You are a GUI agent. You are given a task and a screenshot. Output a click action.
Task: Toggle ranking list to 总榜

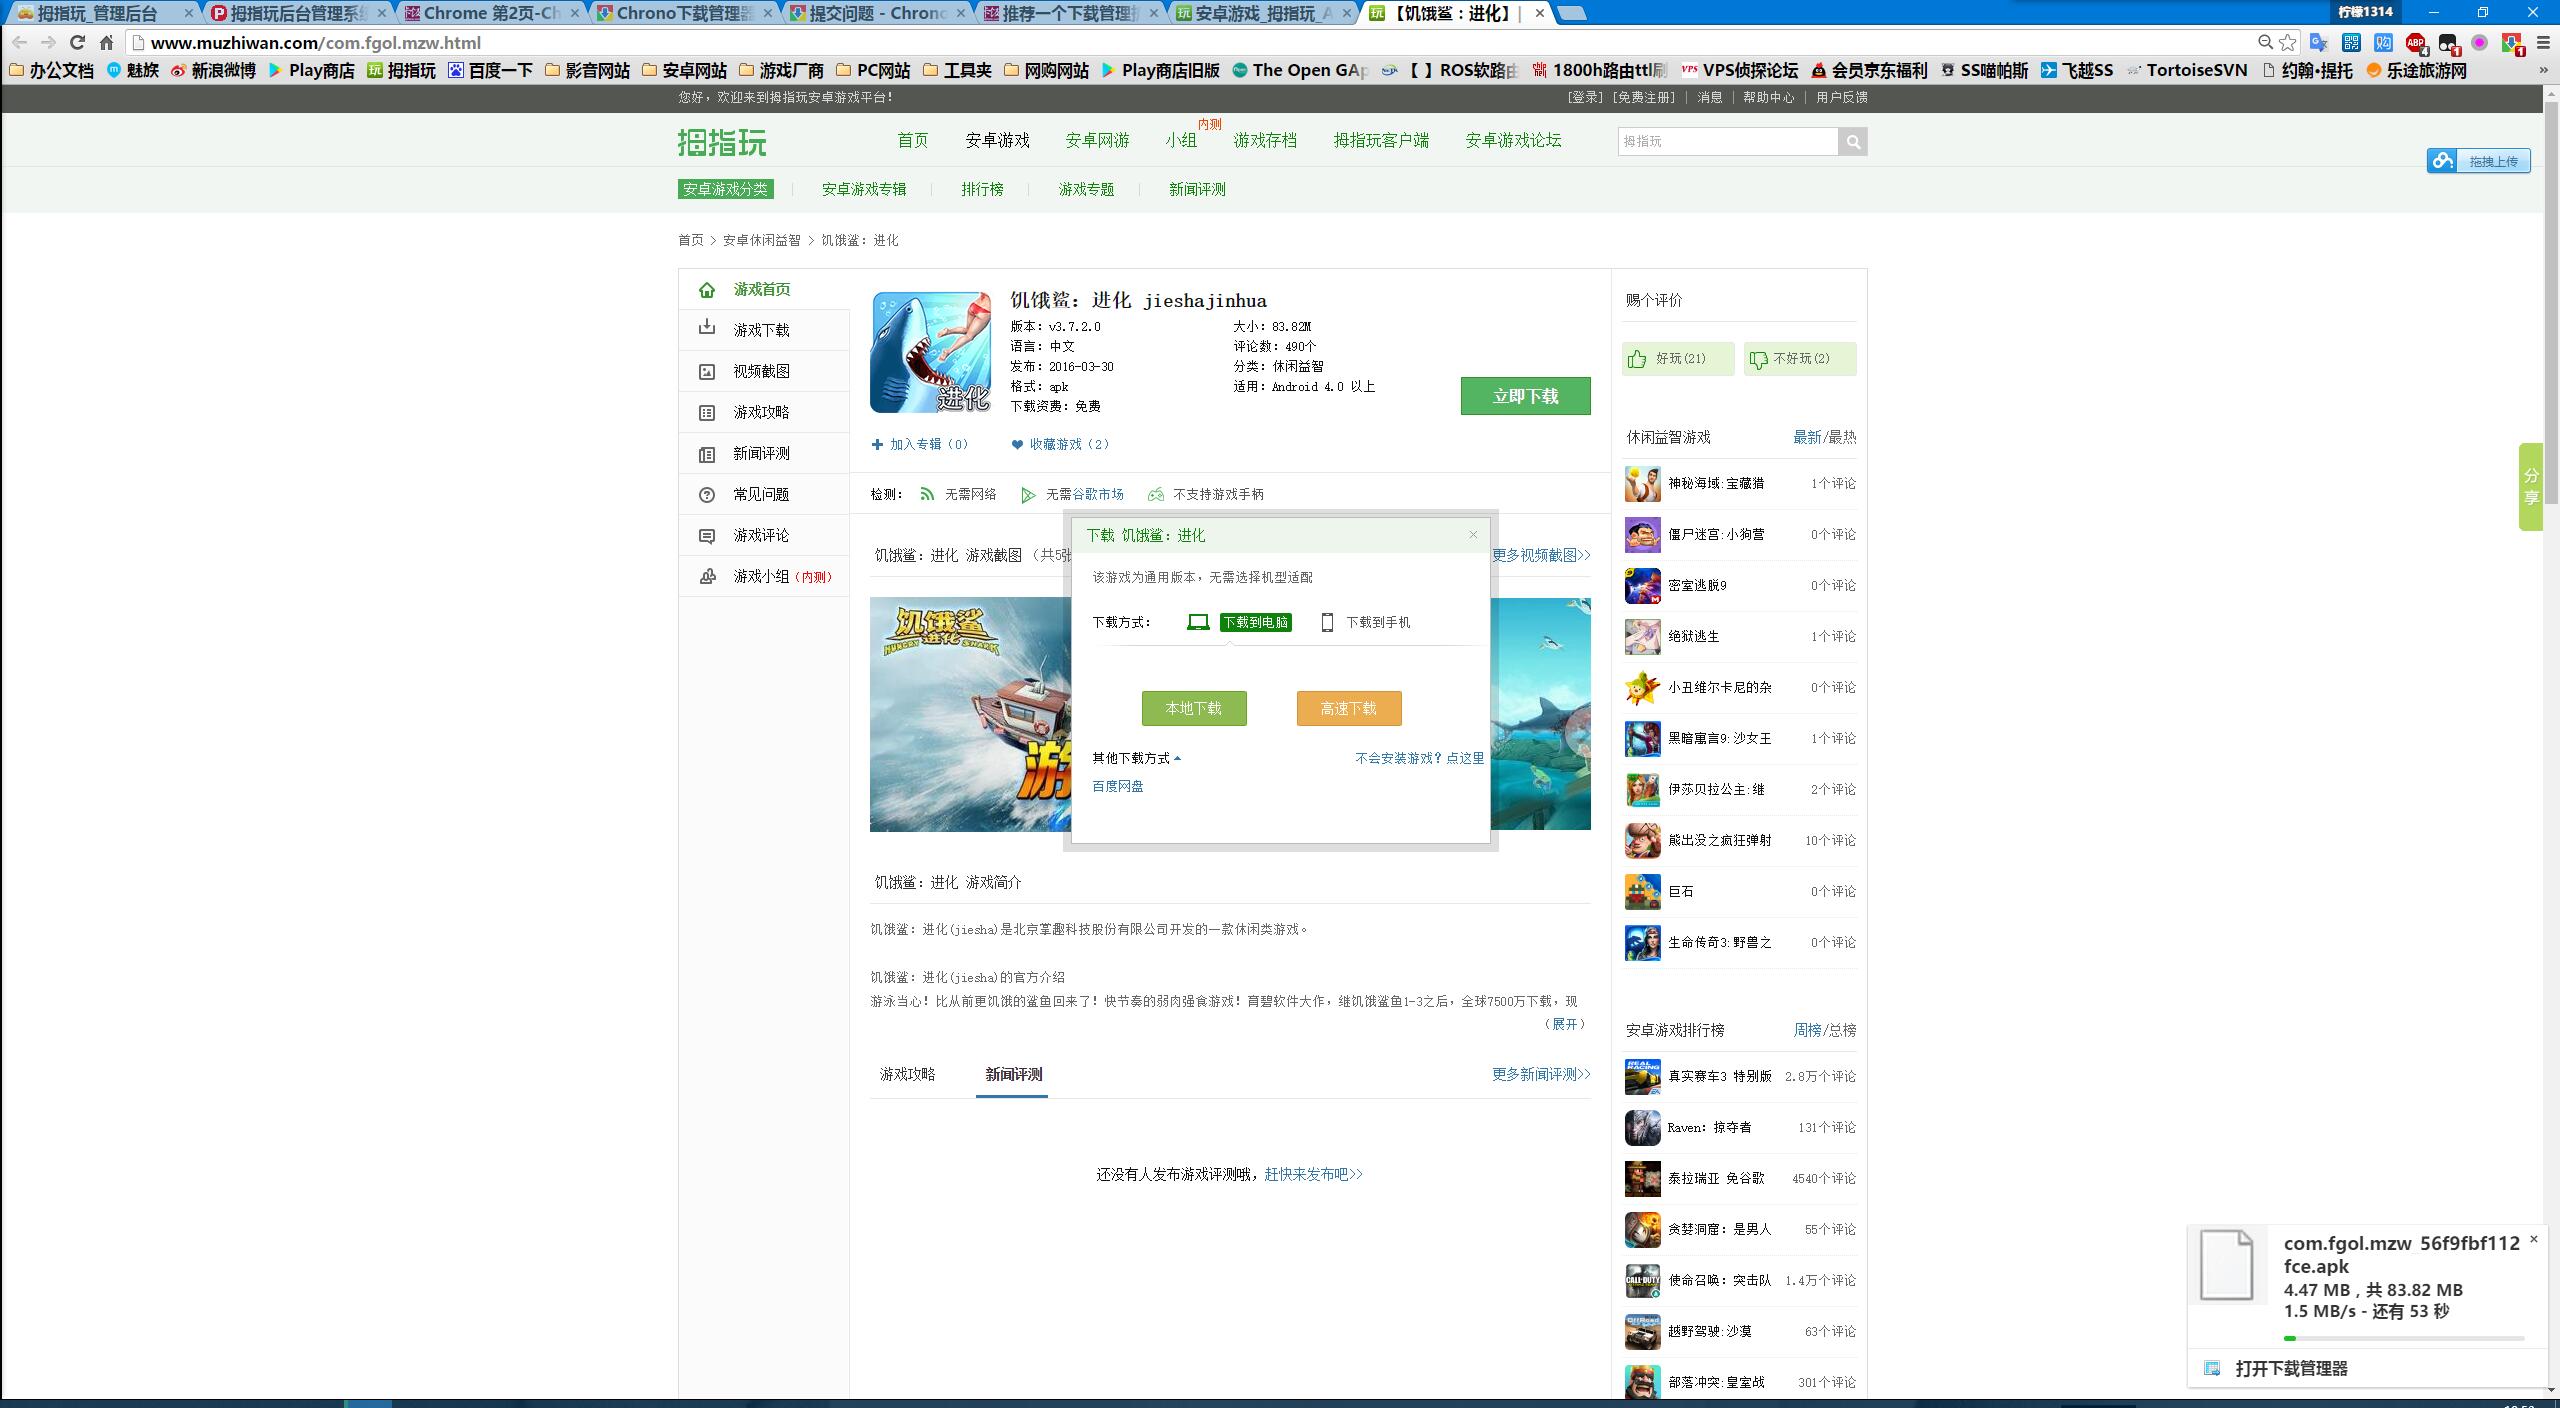click(x=1842, y=1030)
